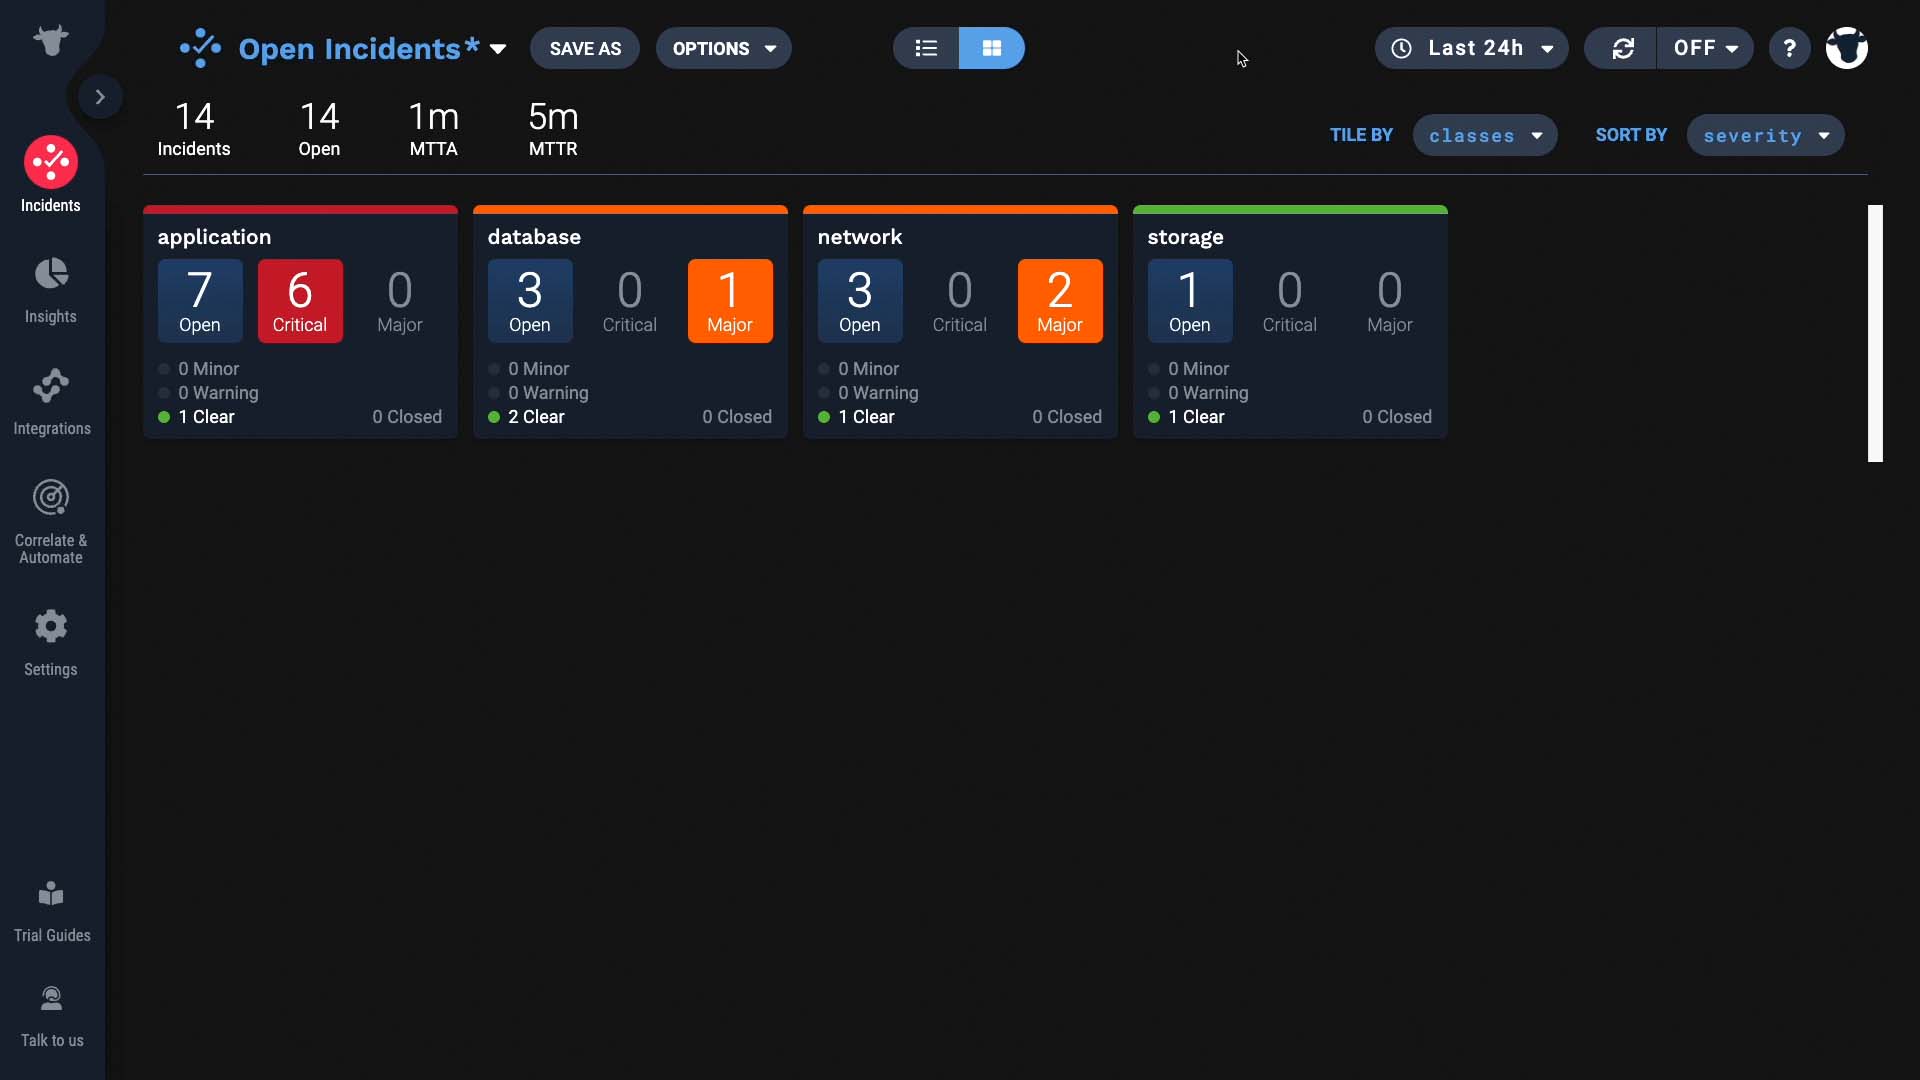The width and height of the screenshot is (1920, 1080).
Task: Click 0 Minor in network card
Action: click(859, 369)
